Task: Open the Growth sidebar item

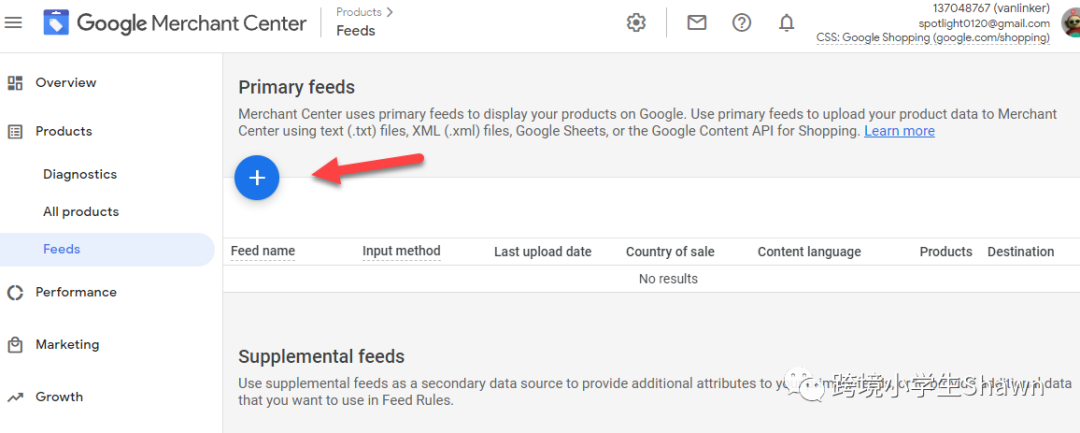Action: point(59,396)
